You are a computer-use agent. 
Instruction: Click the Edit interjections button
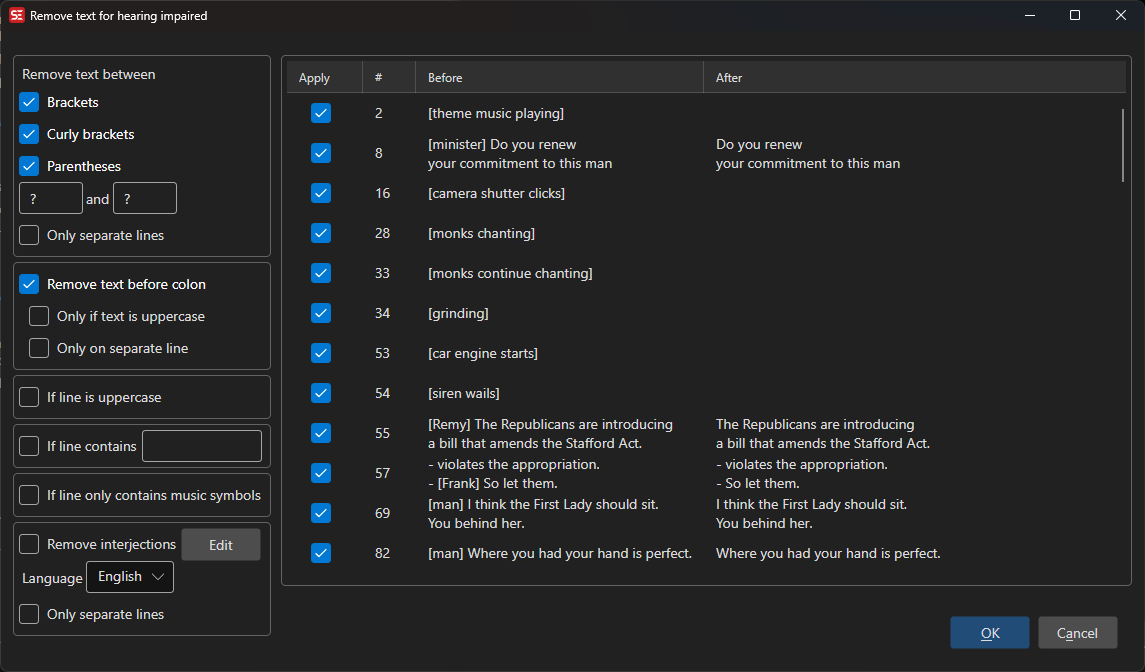tap(220, 545)
